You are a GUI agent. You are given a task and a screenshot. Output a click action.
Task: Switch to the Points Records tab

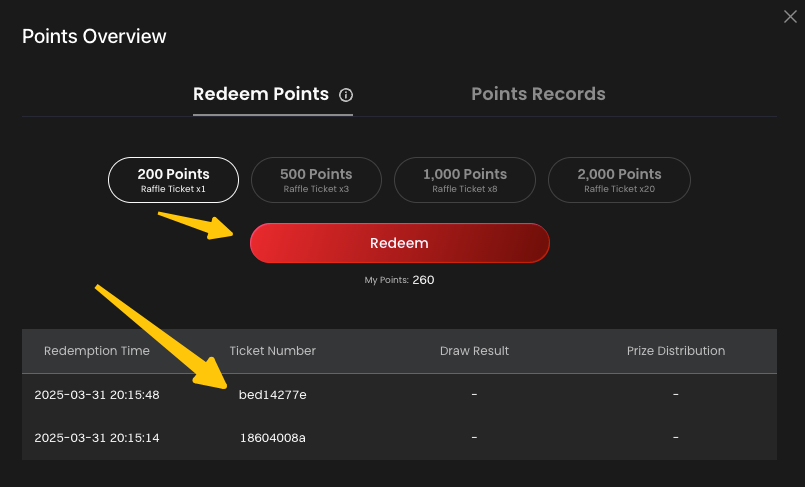pos(538,94)
